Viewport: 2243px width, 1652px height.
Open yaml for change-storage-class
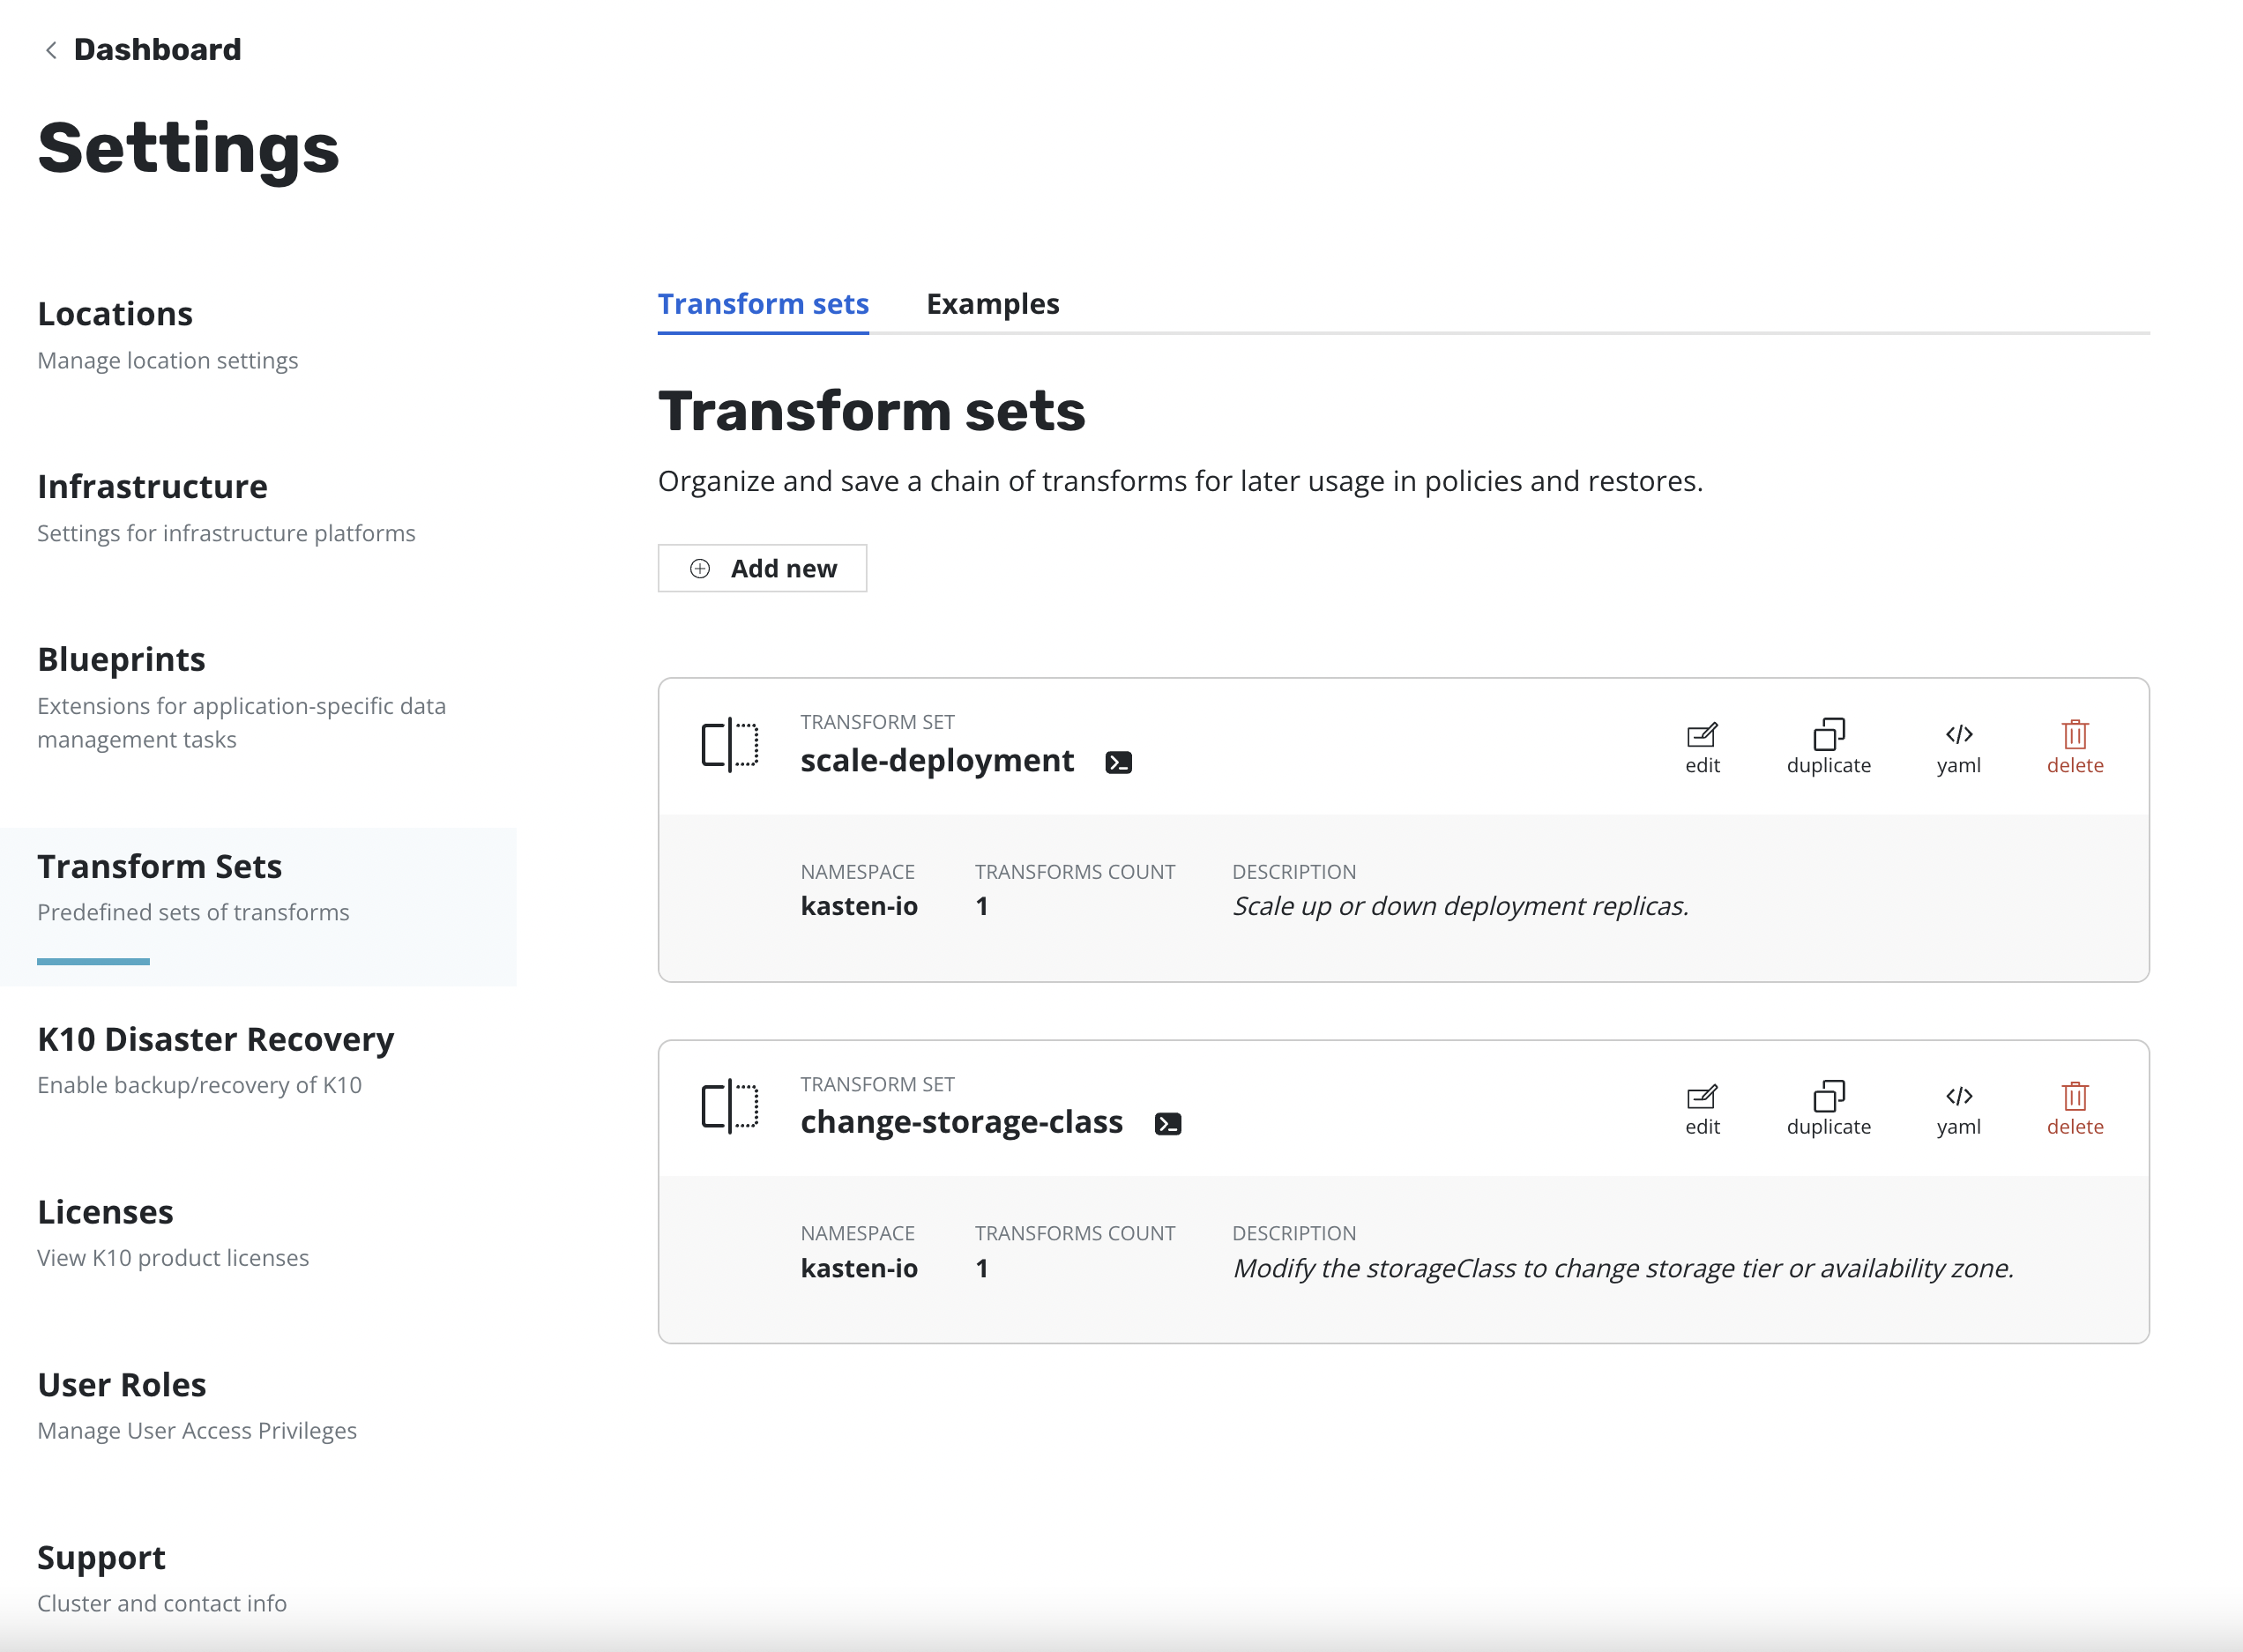1957,1108
